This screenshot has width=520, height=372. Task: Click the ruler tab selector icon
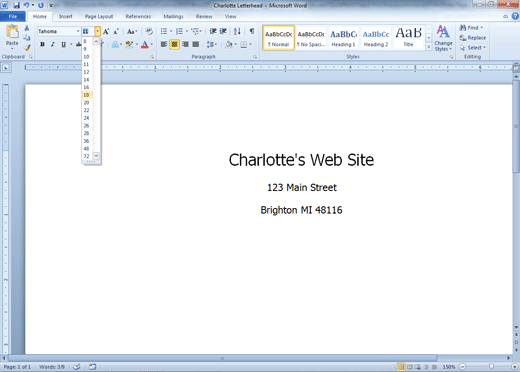tap(6, 68)
